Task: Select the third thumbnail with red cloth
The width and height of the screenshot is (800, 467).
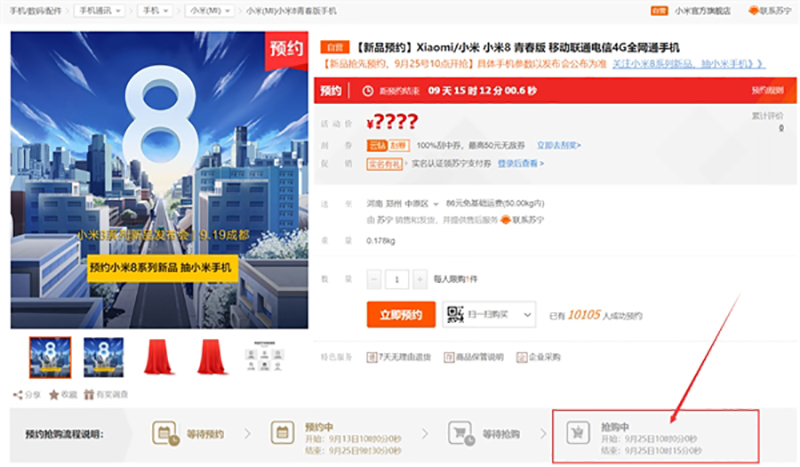Action: (158, 357)
